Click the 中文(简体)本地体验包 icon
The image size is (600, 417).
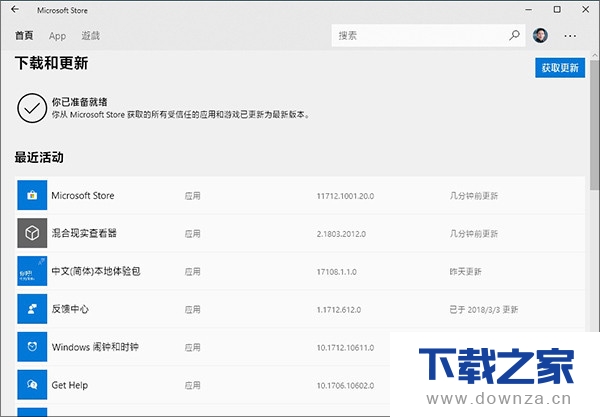[33, 271]
